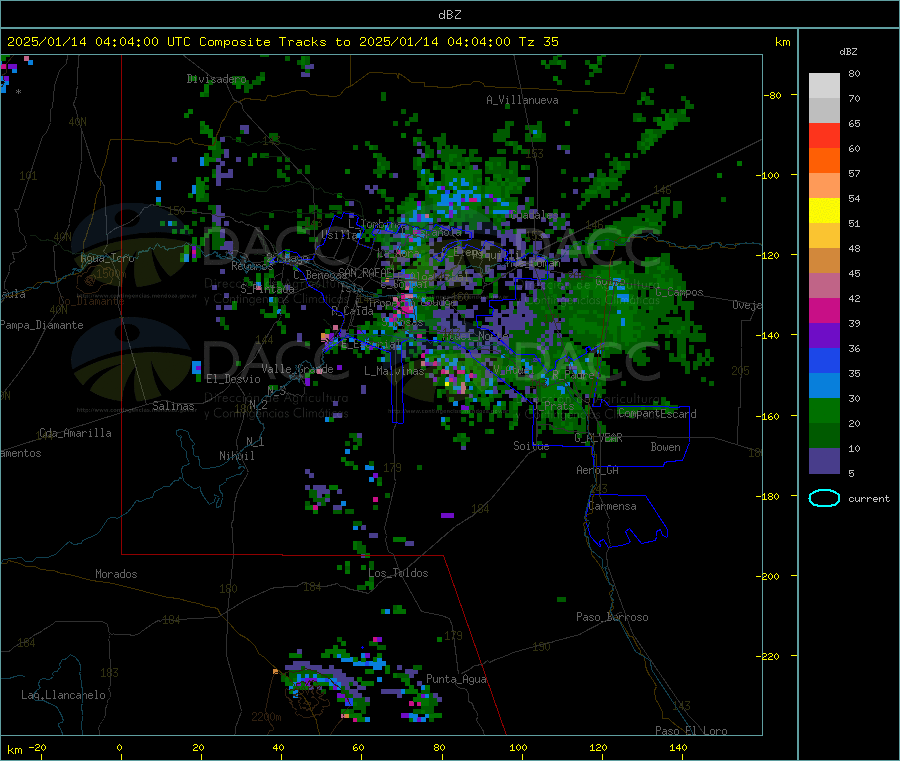Image resolution: width=900 pixels, height=761 pixels.
Task: Click the Paso_El_Loro place label
Action: [691, 731]
